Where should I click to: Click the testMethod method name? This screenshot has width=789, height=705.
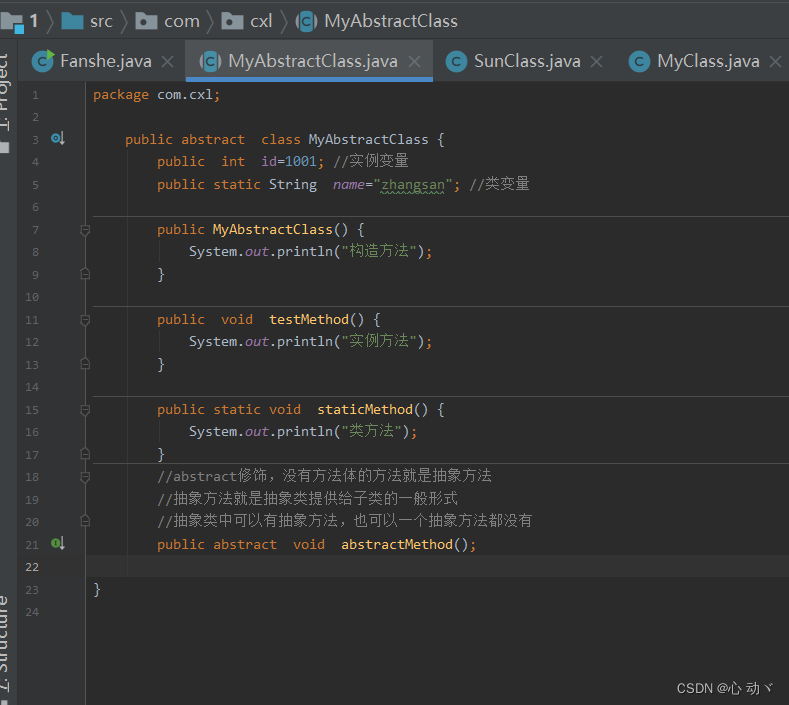(x=309, y=320)
